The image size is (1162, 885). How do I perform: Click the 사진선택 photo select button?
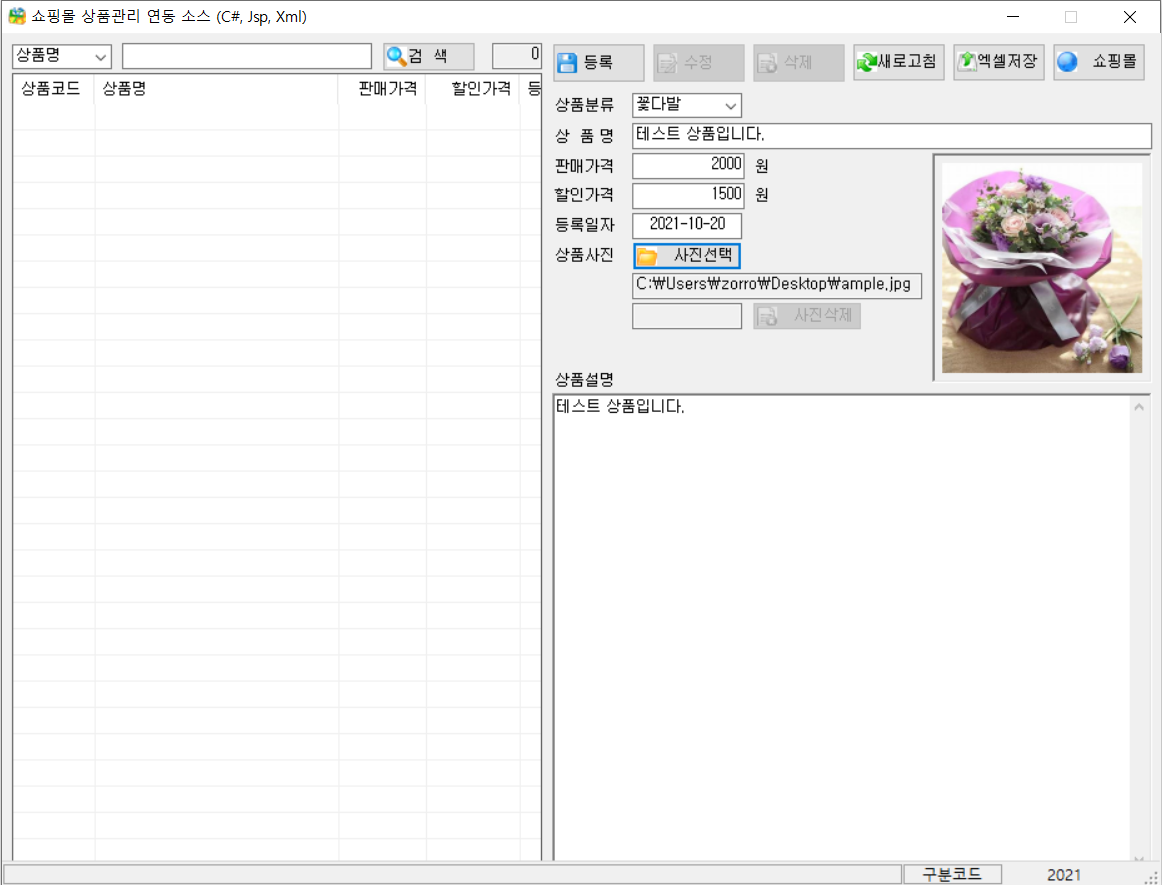[x=687, y=256]
